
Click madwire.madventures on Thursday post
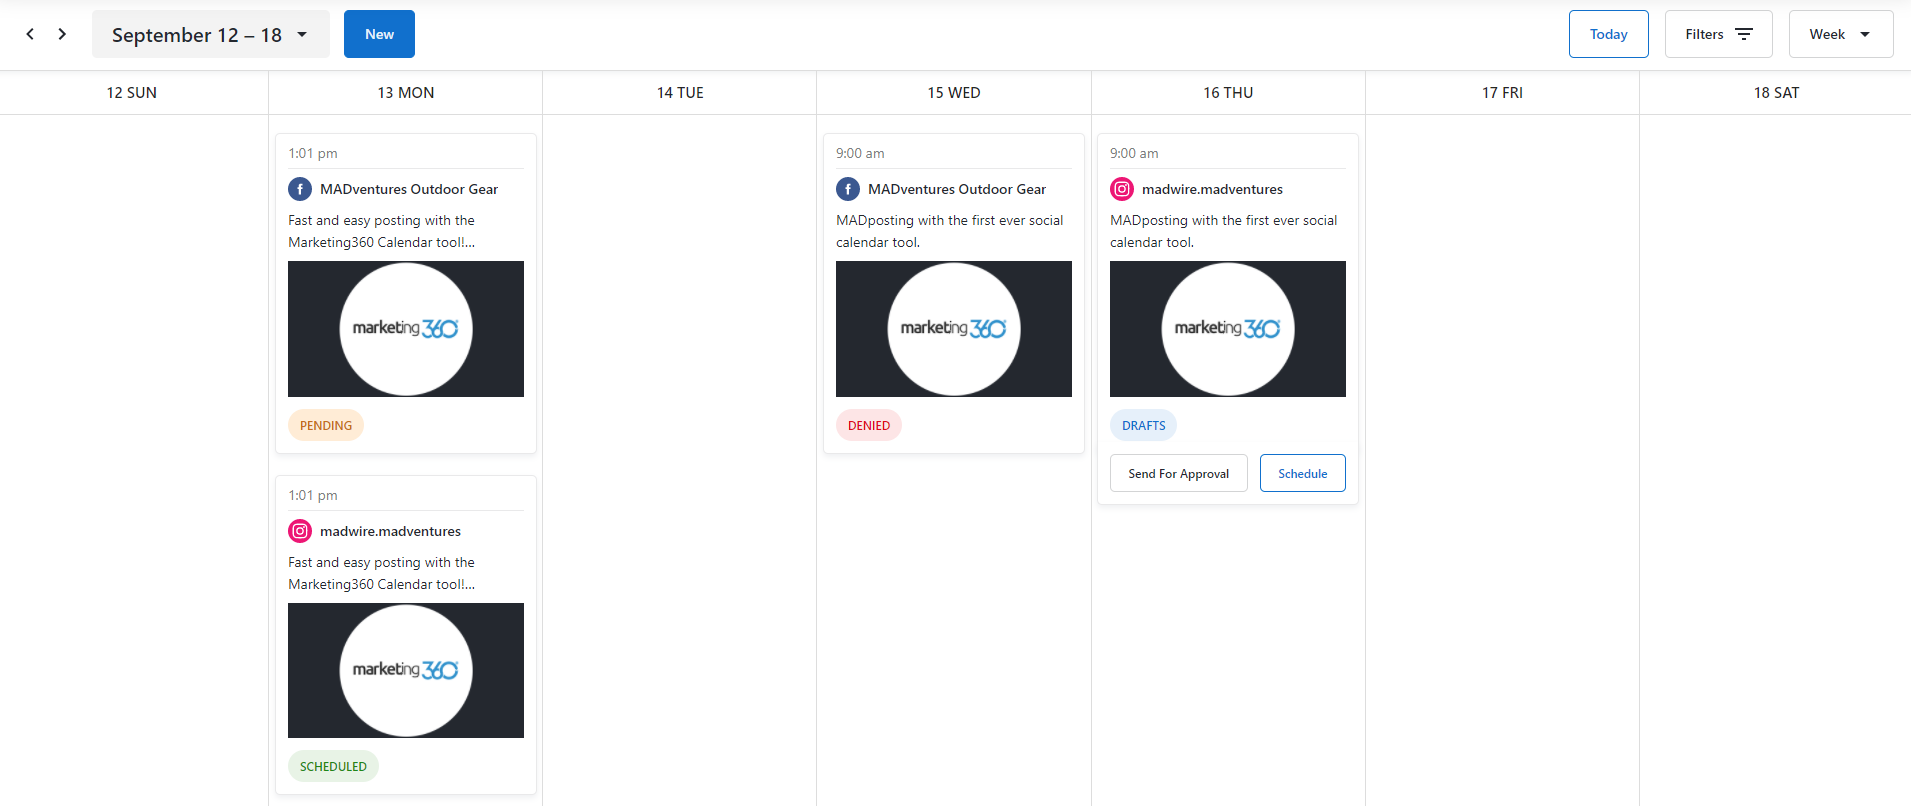(1212, 189)
